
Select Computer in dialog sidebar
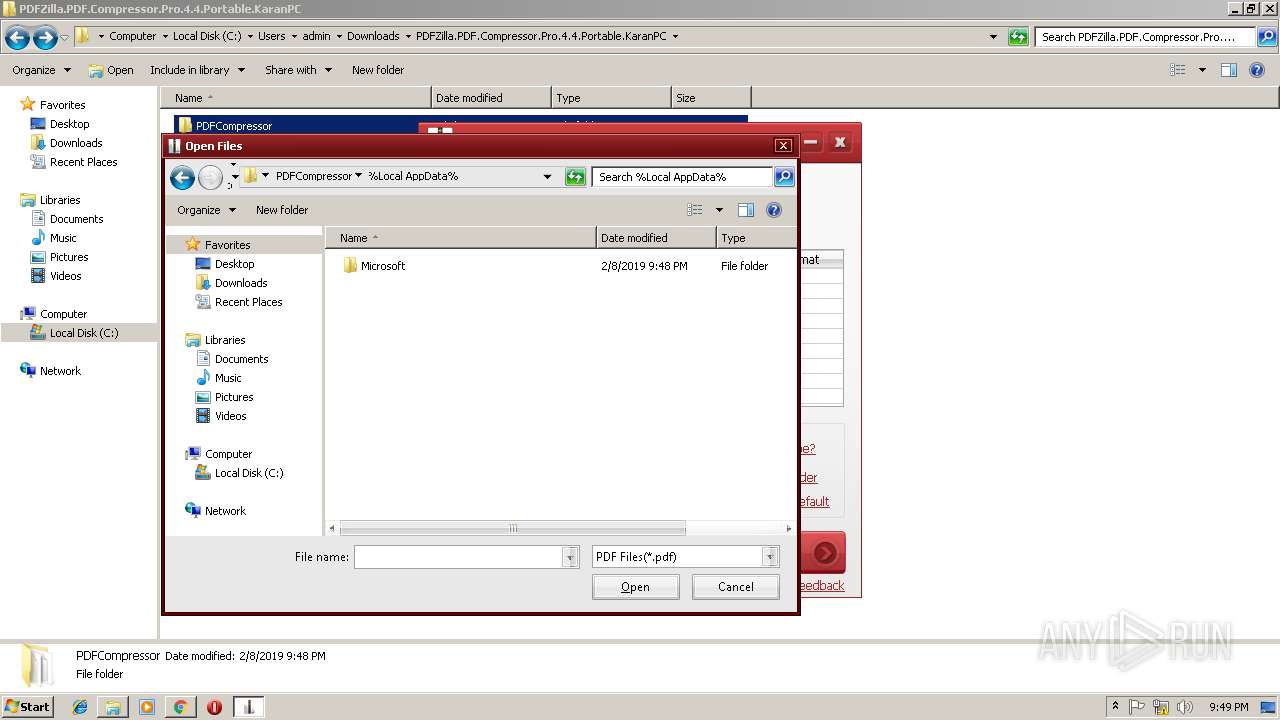click(x=228, y=454)
